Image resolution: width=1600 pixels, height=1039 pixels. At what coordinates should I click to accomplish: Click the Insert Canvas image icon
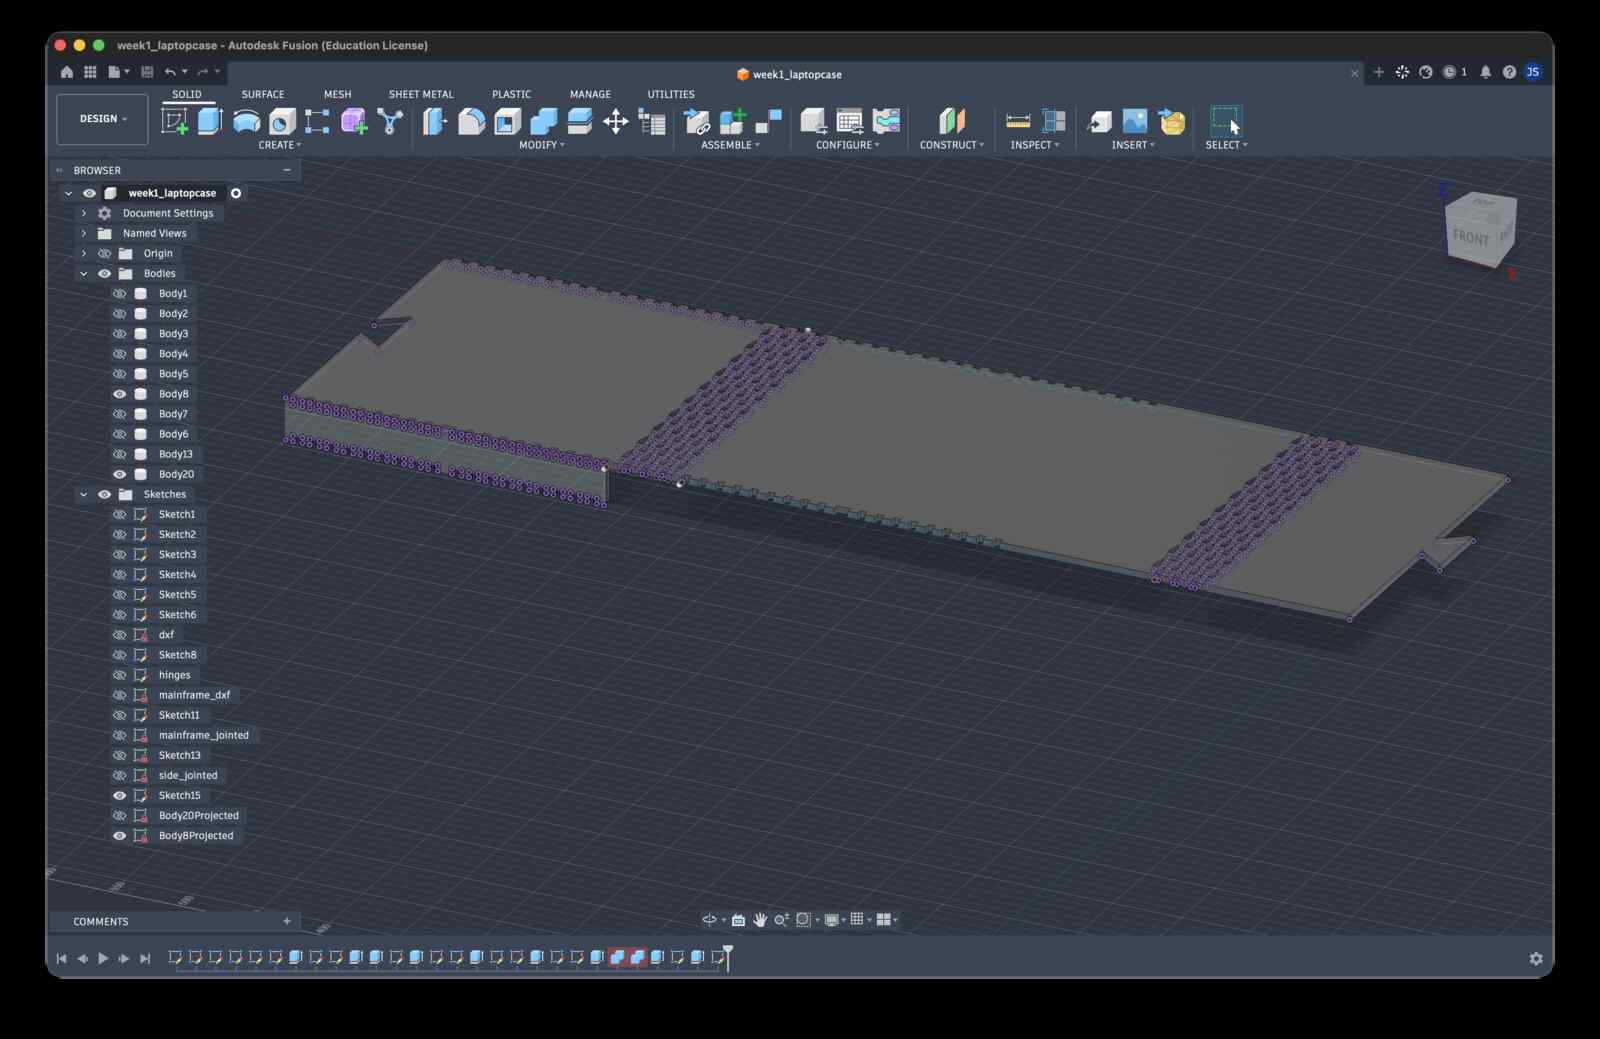1135,121
